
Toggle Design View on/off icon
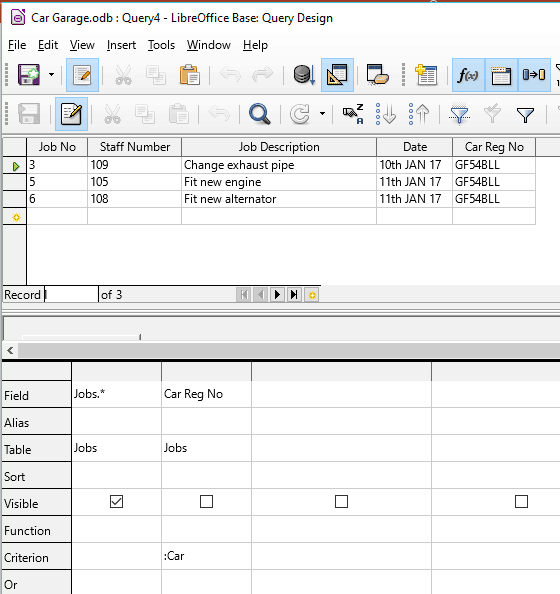[337, 75]
